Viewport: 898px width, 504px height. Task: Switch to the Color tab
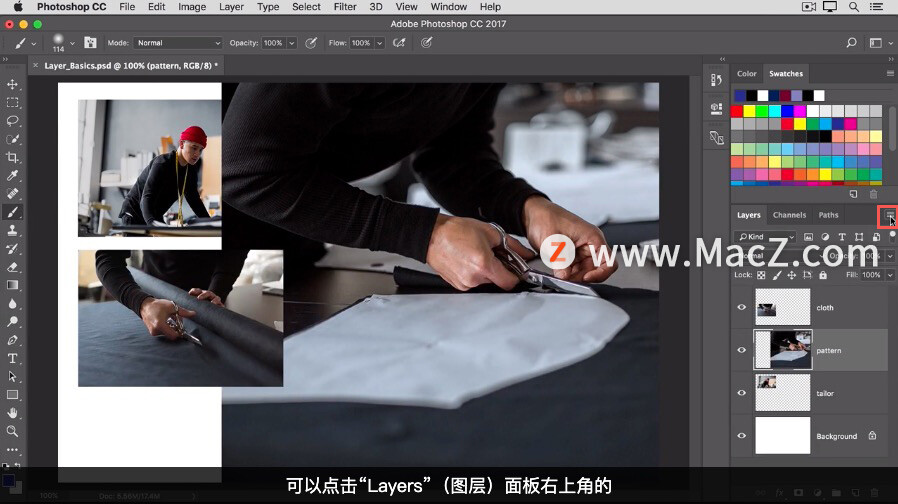coord(746,73)
